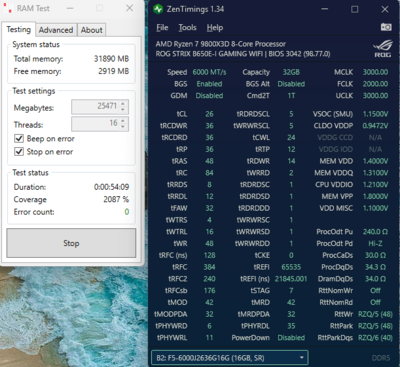Viewport: 400px width, 367px height.
Task: Toggle the Beep on error checkbox
Action: point(19,138)
